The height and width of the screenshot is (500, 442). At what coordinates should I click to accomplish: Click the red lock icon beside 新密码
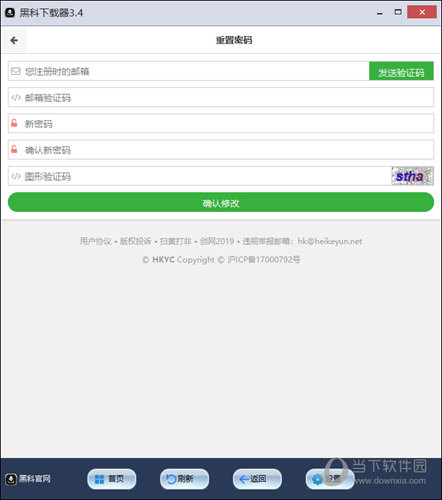(14, 123)
